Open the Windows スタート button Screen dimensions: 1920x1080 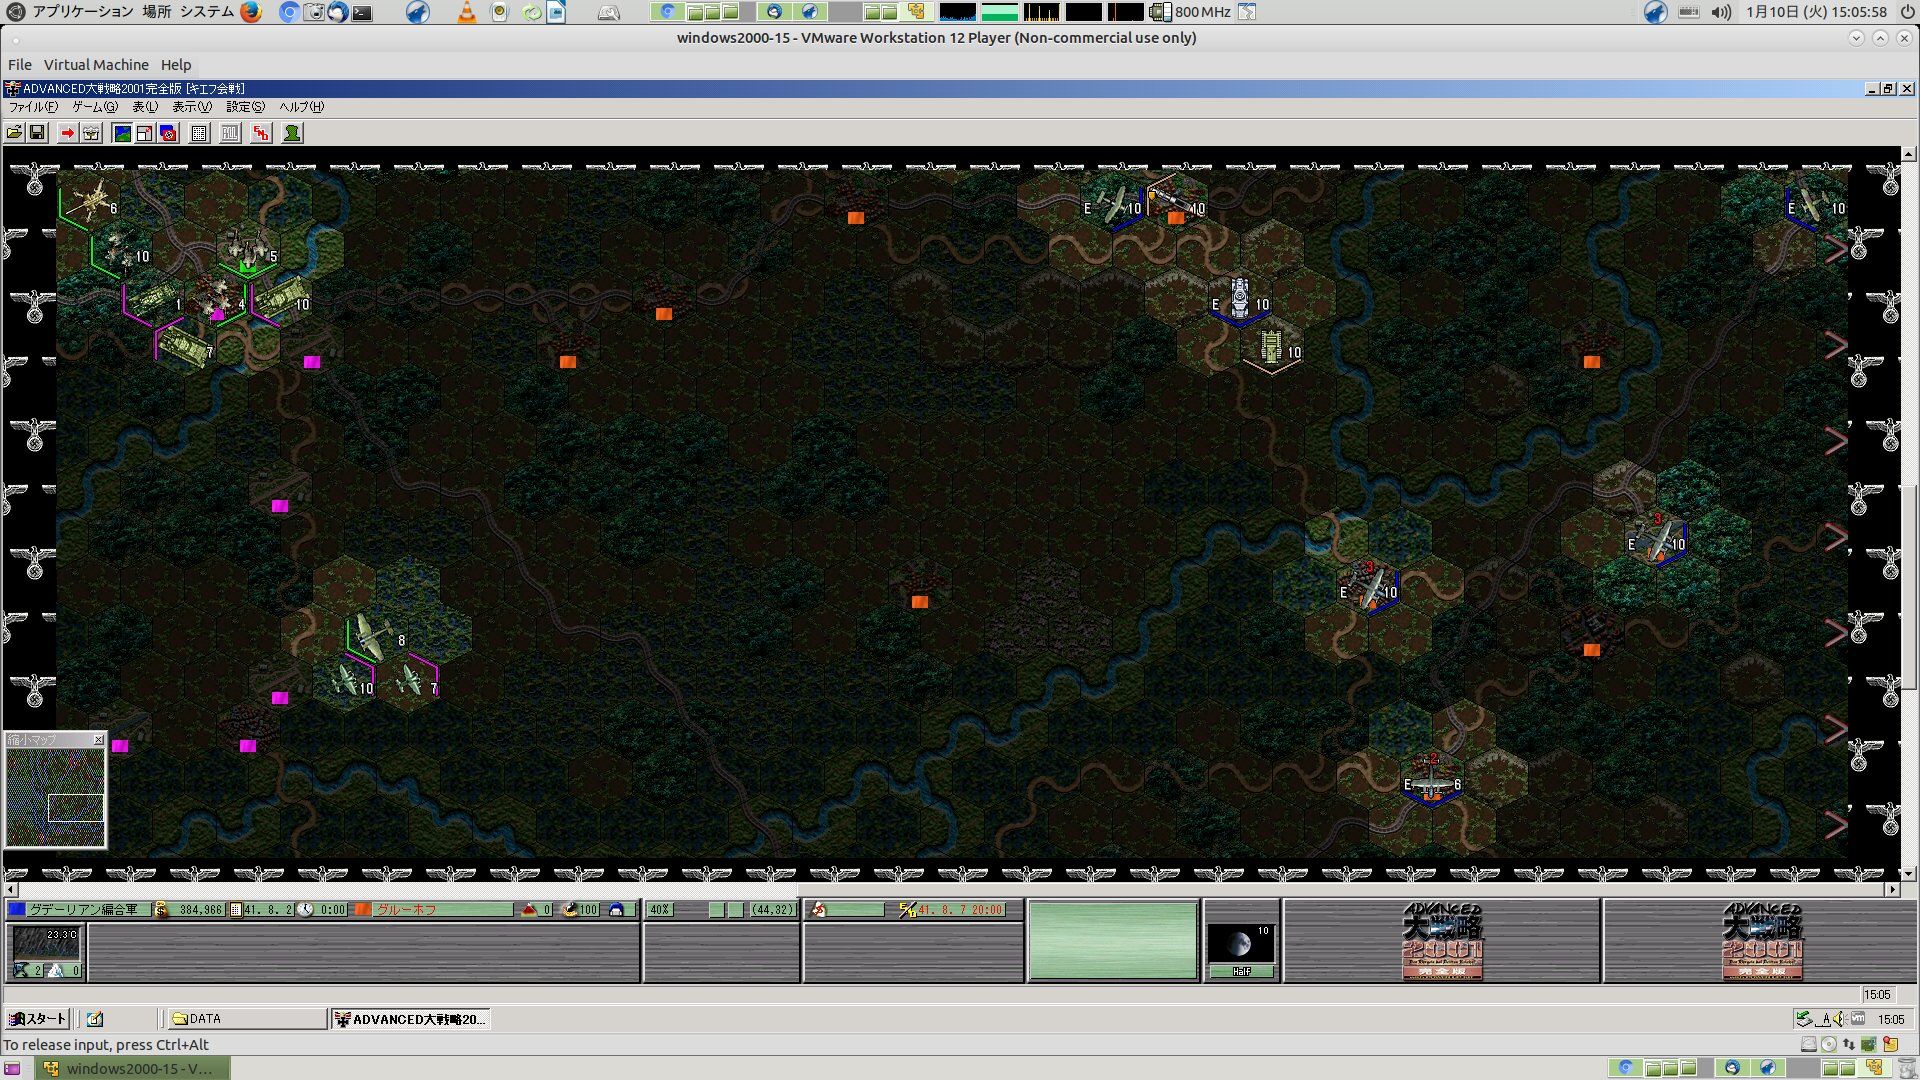point(37,1019)
